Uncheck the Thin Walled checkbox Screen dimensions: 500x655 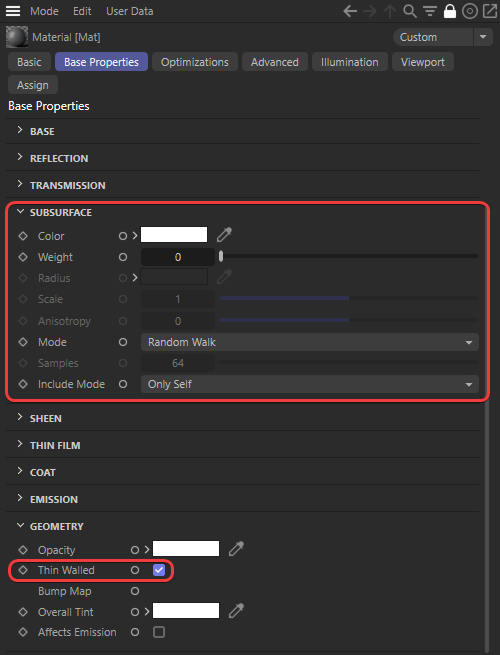tap(159, 570)
